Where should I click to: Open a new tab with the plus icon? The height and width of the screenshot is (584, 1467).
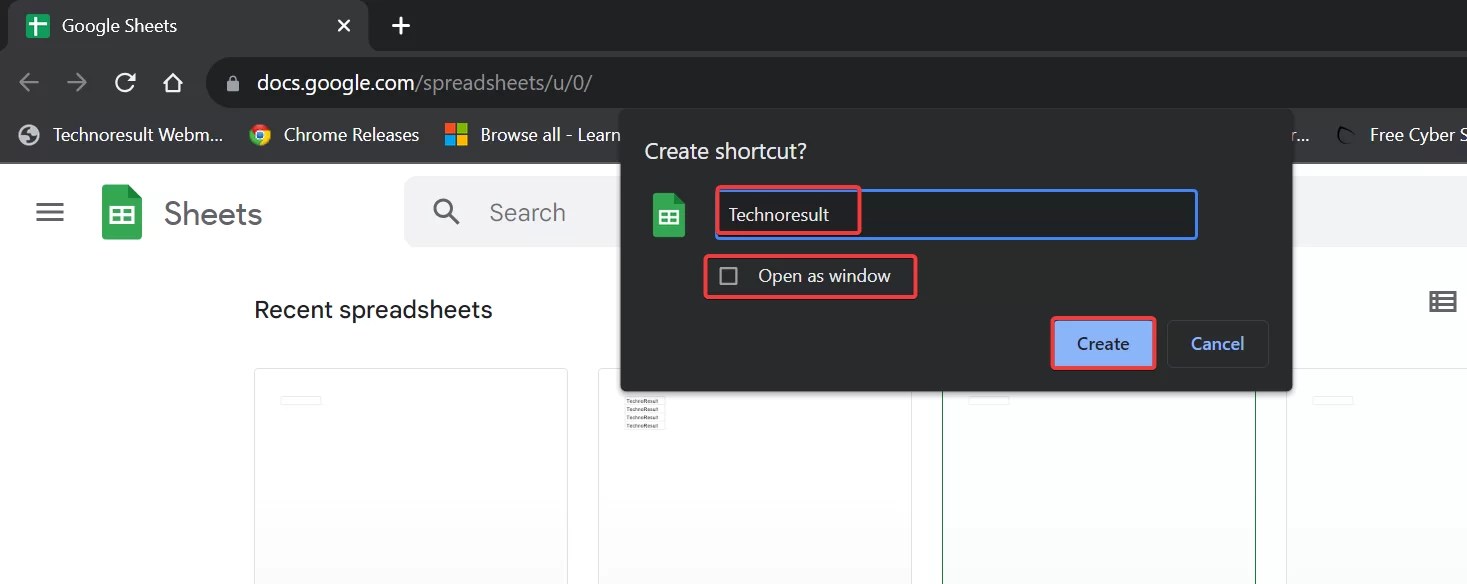pyautogui.click(x=400, y=26)
